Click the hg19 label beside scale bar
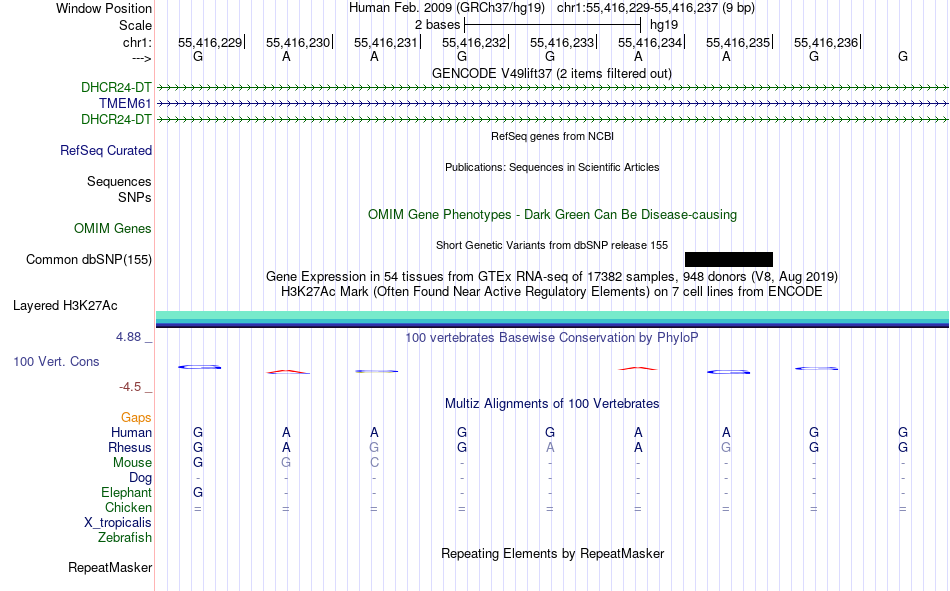Image resolution: width=950 pixels, height=591 pixels. coord(664,25)
